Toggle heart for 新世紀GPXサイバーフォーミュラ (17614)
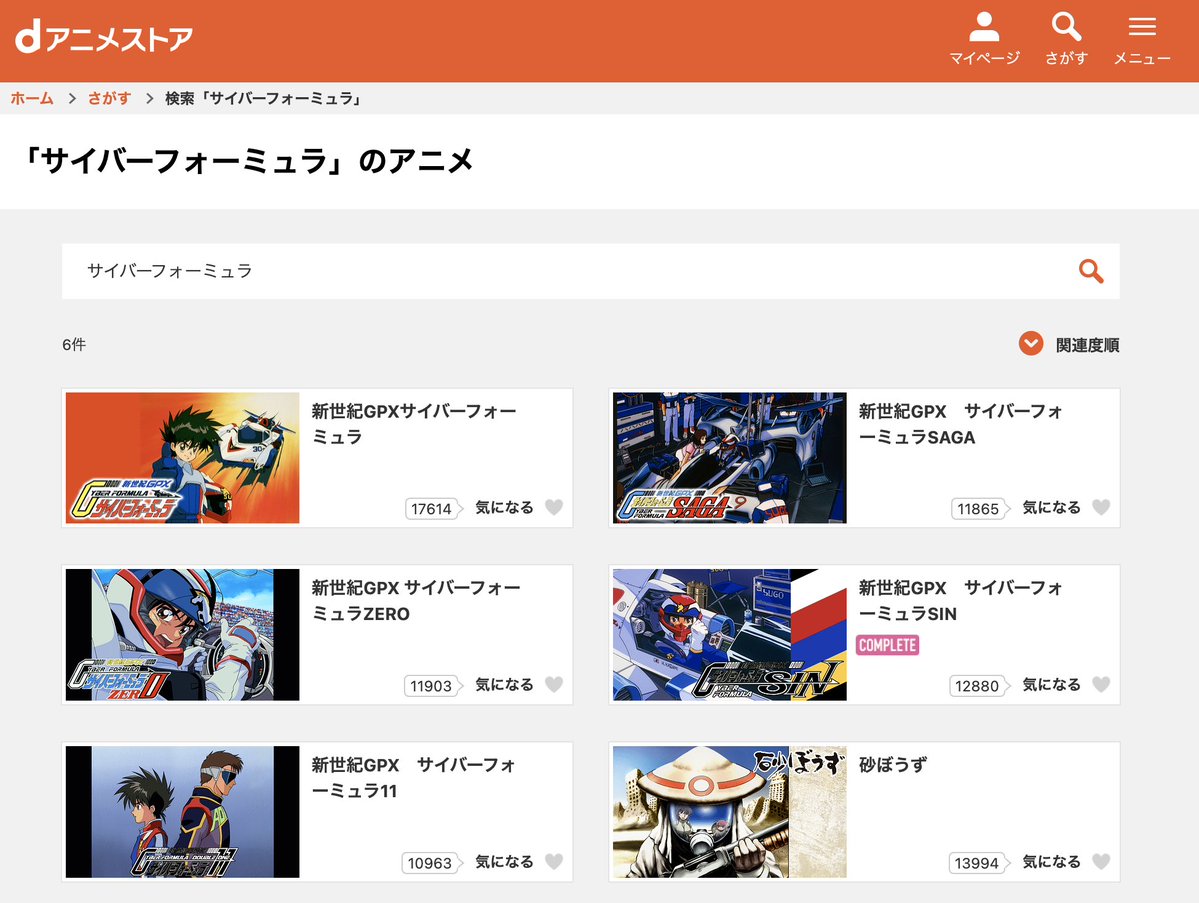 pos(554,507)
